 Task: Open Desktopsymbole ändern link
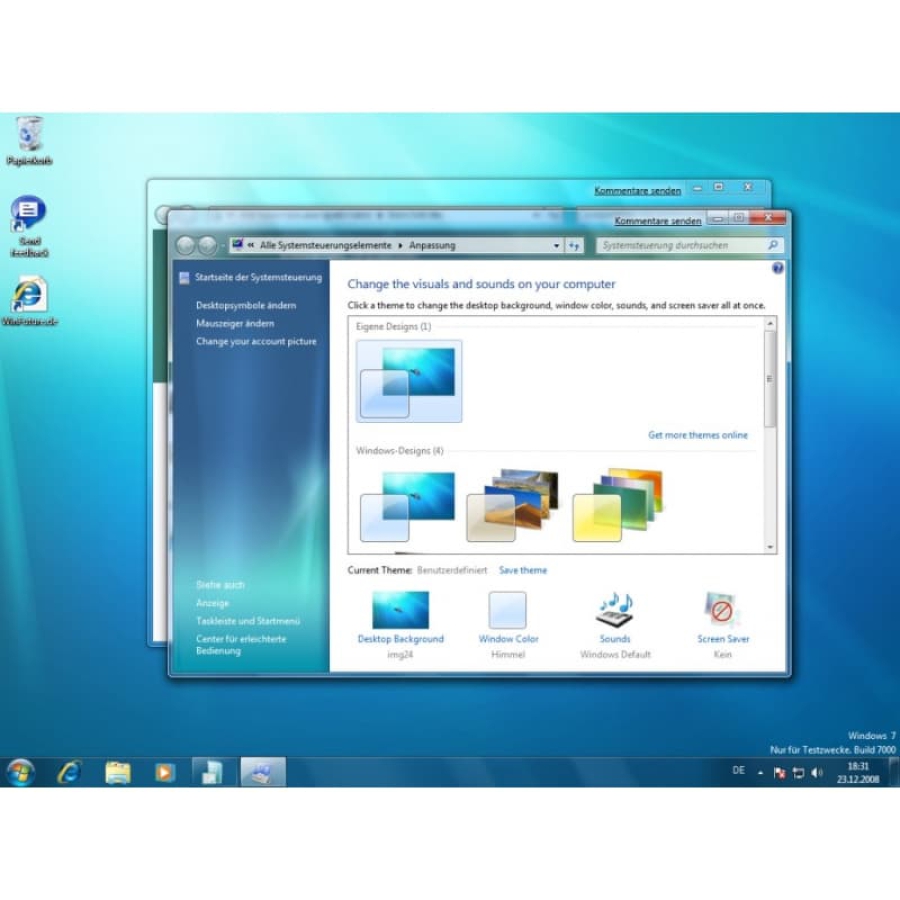click(246, 305)
